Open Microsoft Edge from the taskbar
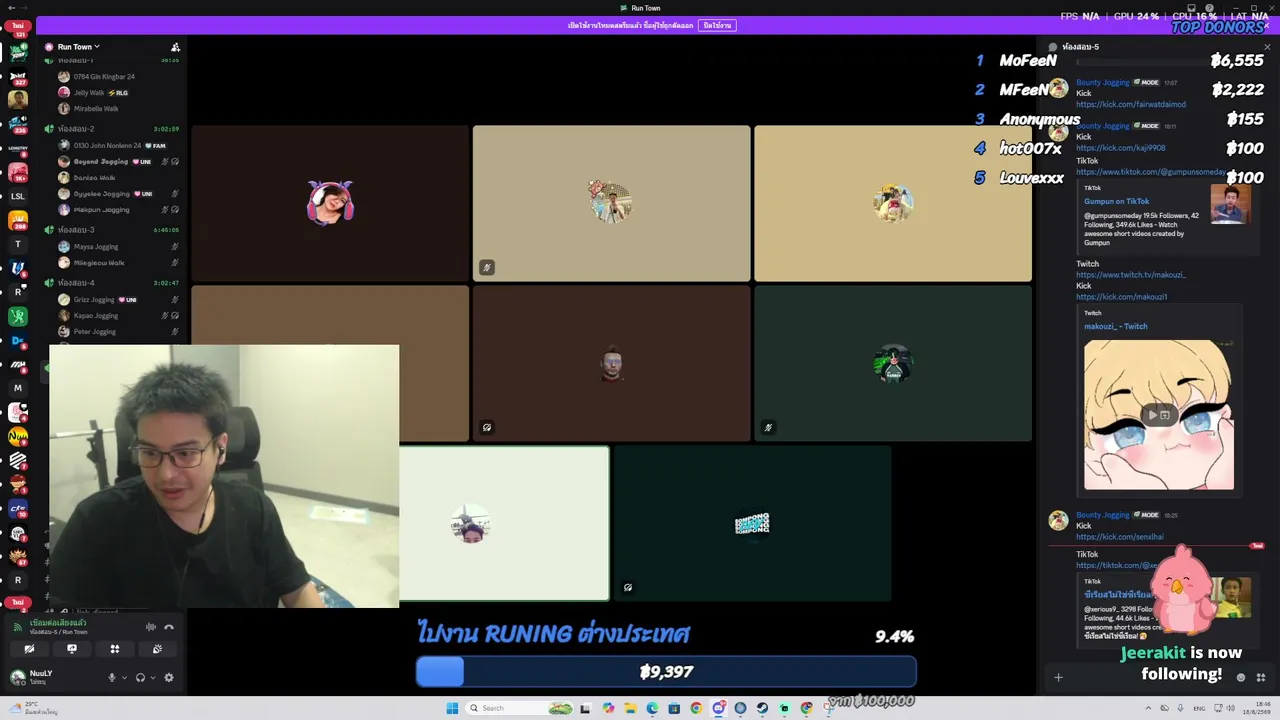 coord(652,708)
